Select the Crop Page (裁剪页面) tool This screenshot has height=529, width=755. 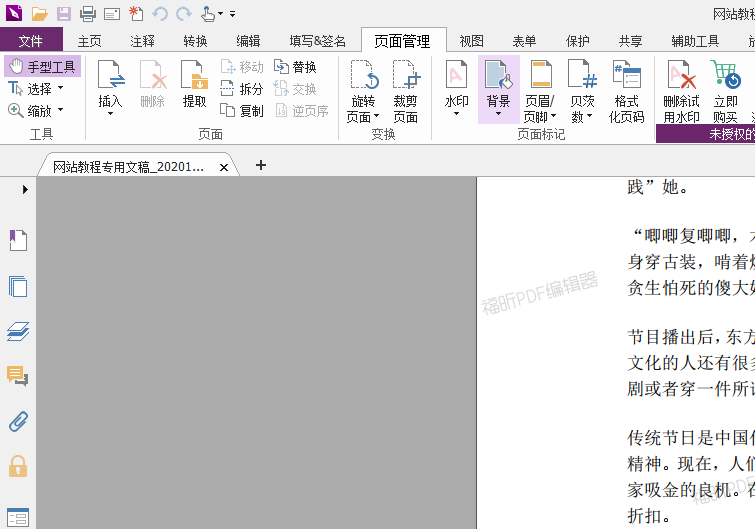coord(405,89)
